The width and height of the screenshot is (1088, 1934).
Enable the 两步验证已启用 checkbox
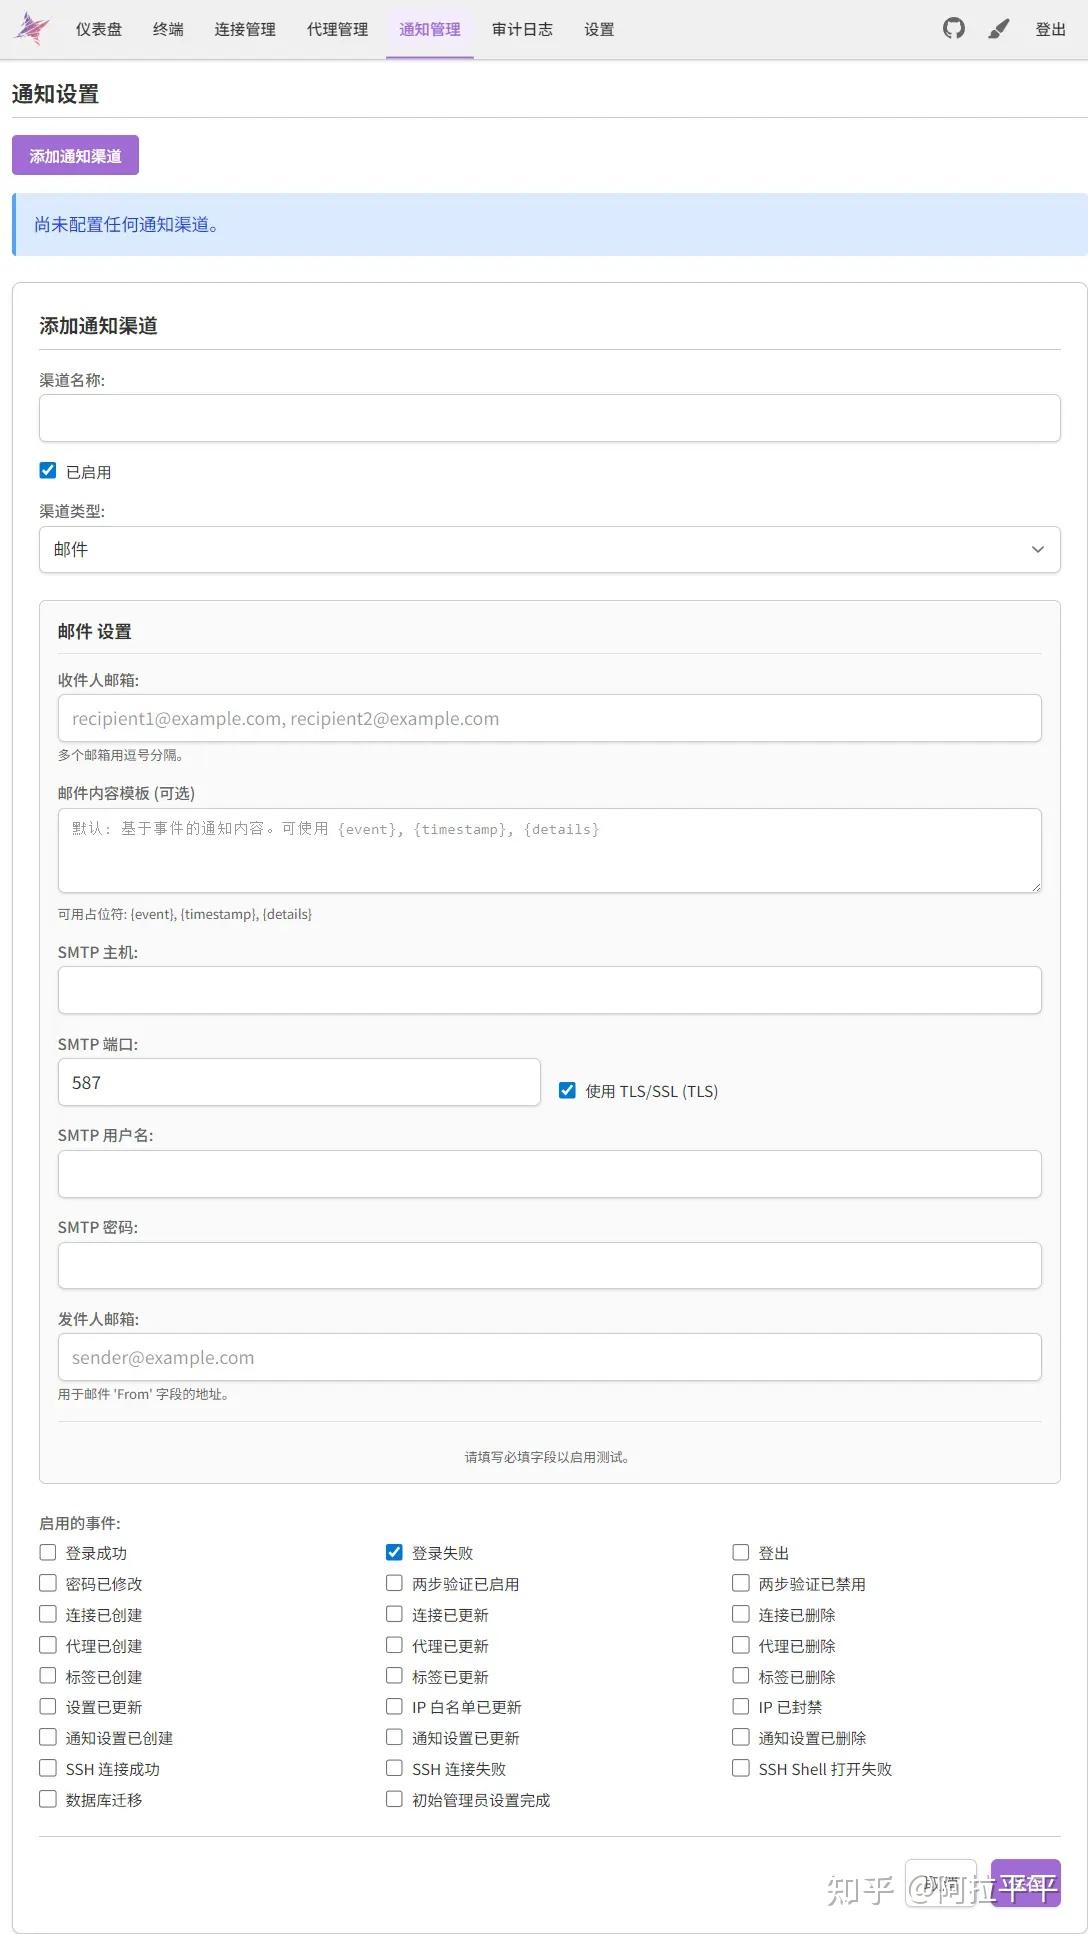click(394, 1583)
